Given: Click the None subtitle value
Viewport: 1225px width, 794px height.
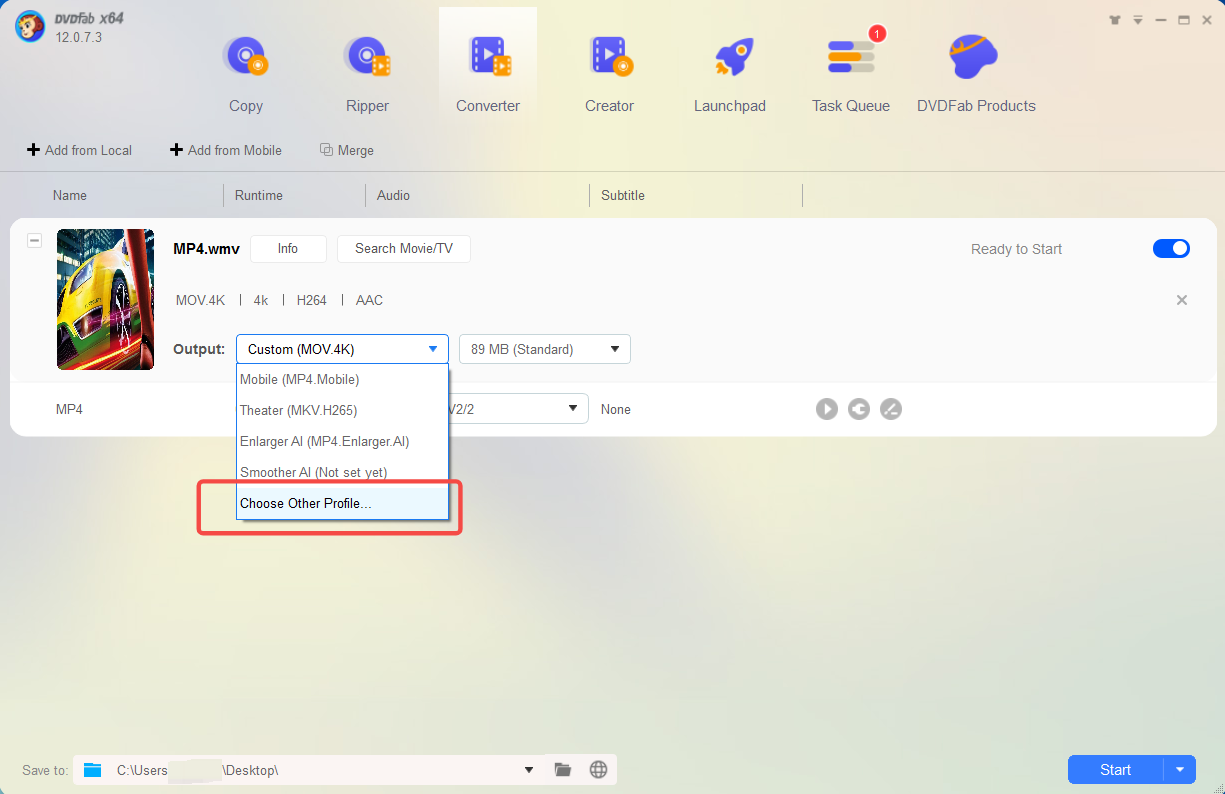Looking at the screenshot, I should coord(616,409).
